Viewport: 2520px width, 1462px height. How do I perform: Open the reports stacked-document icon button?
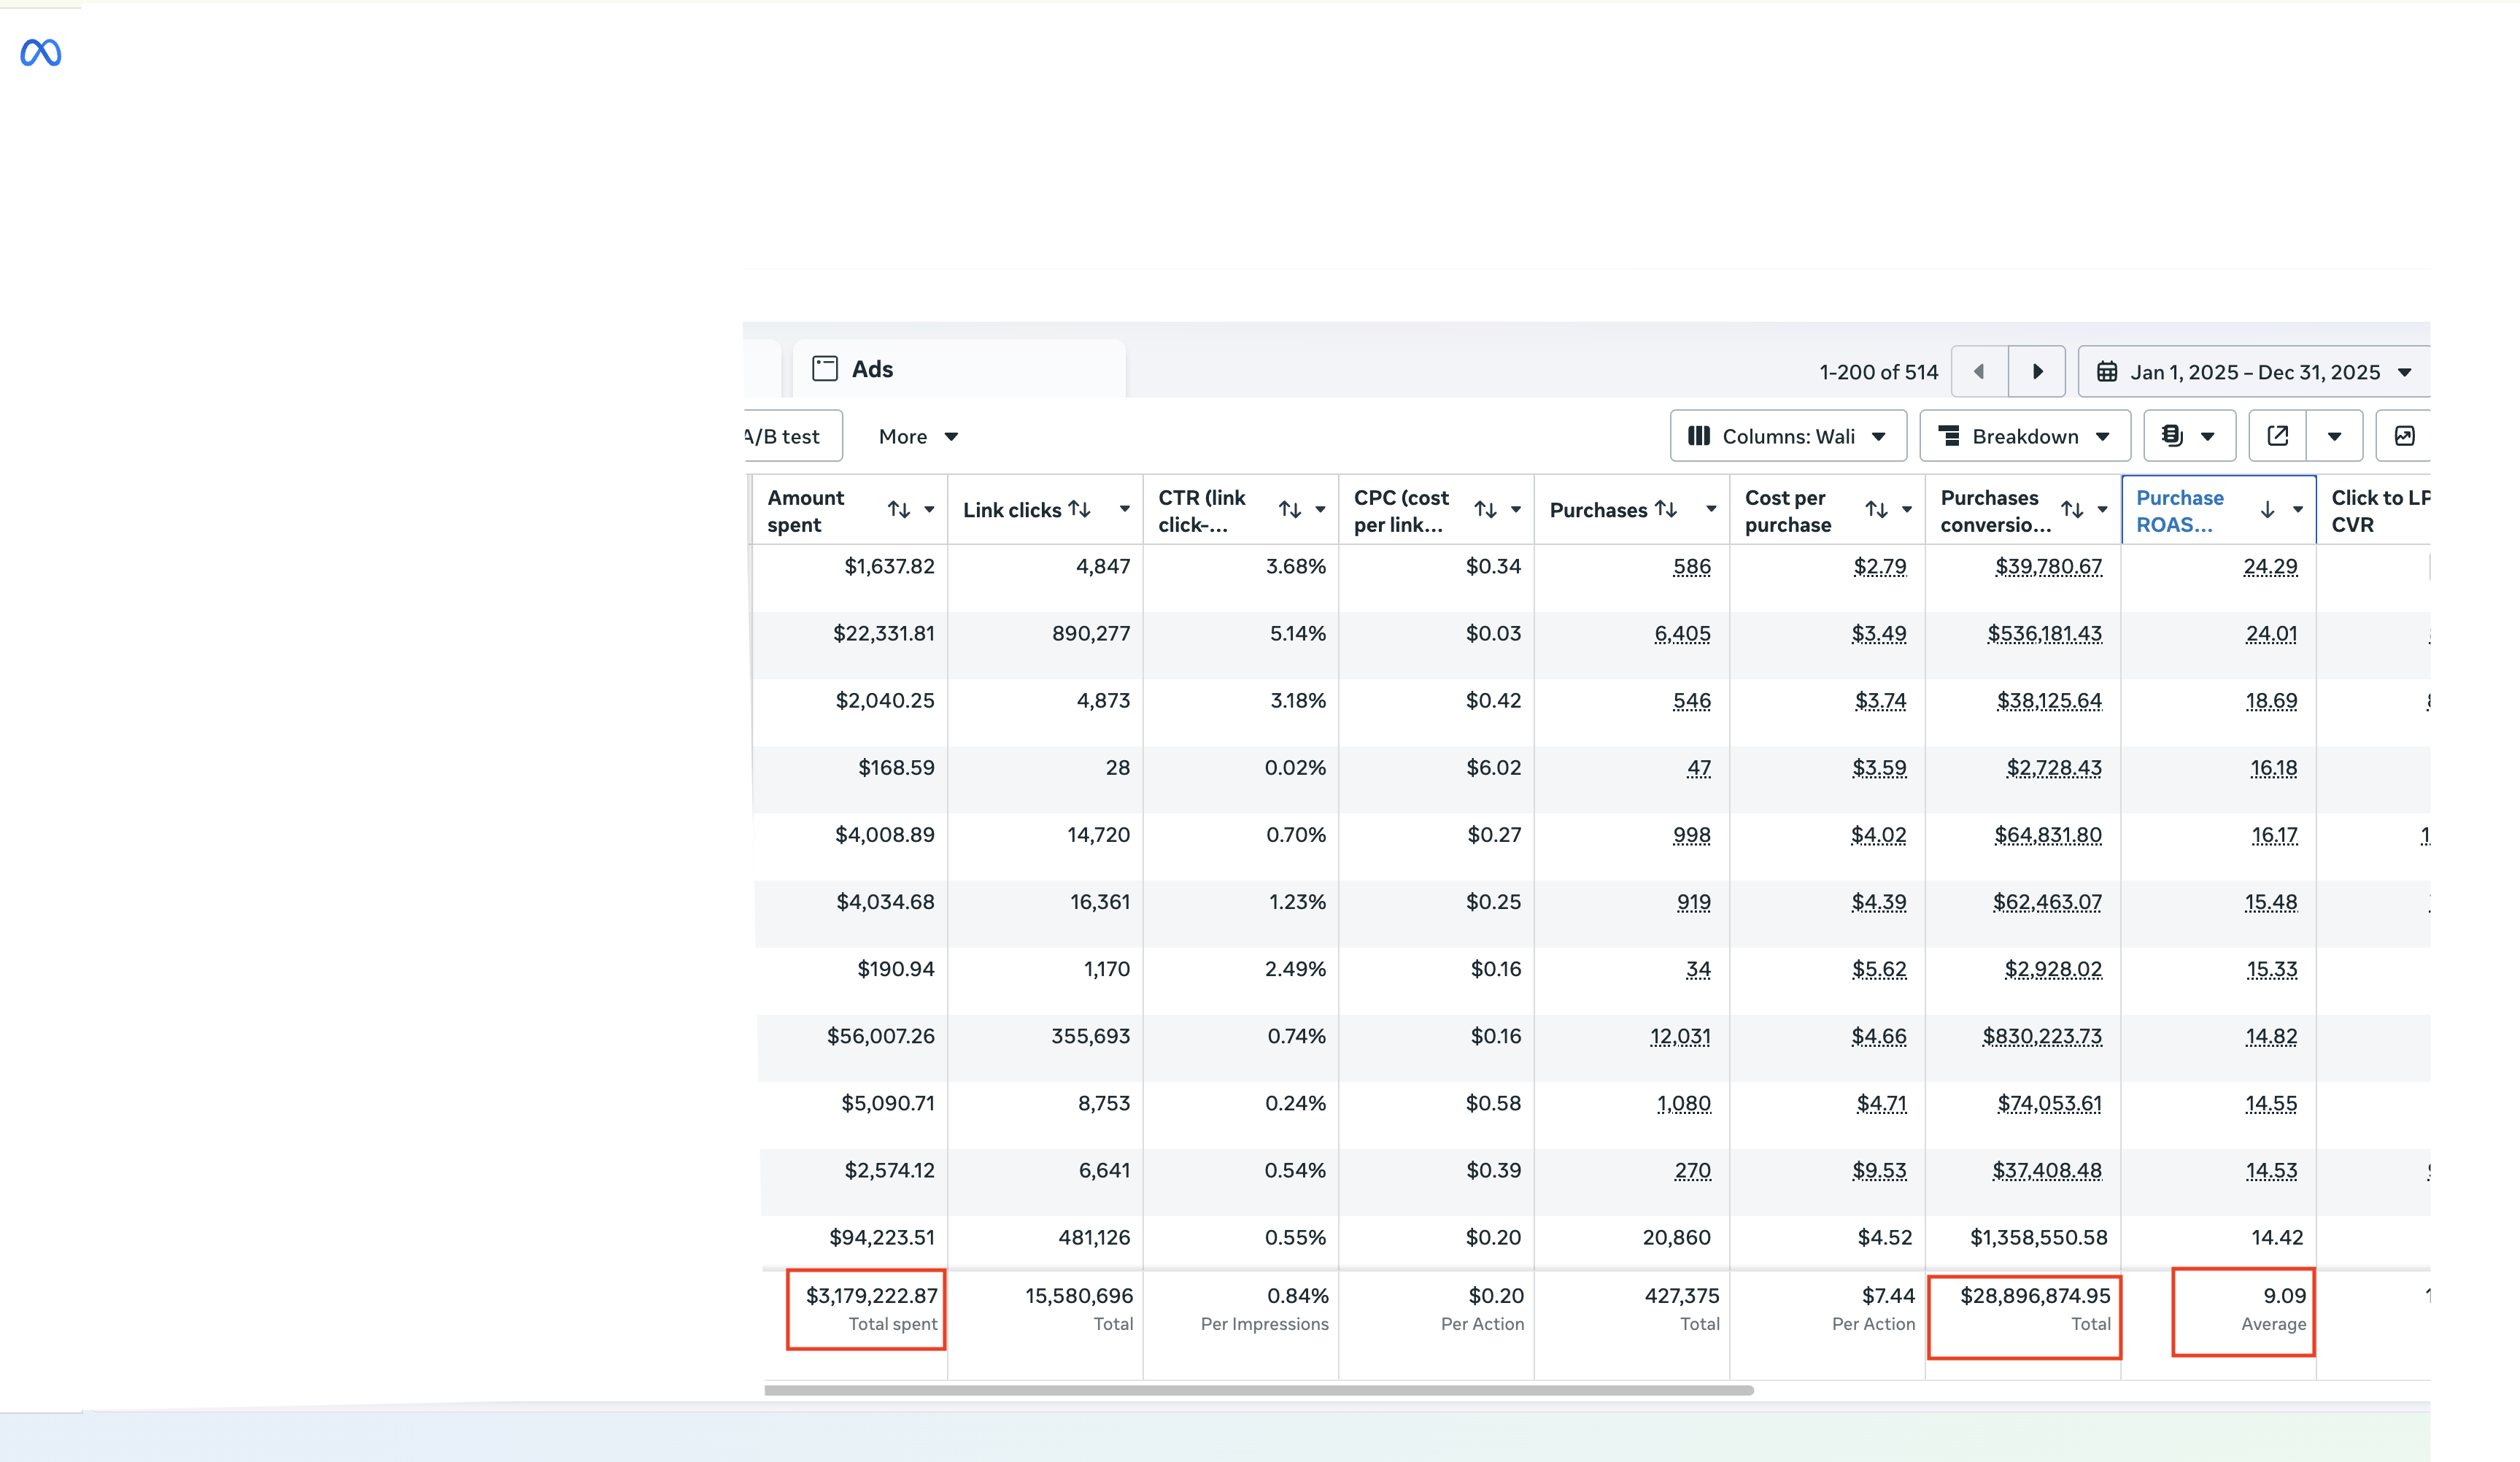(2189, 436)
